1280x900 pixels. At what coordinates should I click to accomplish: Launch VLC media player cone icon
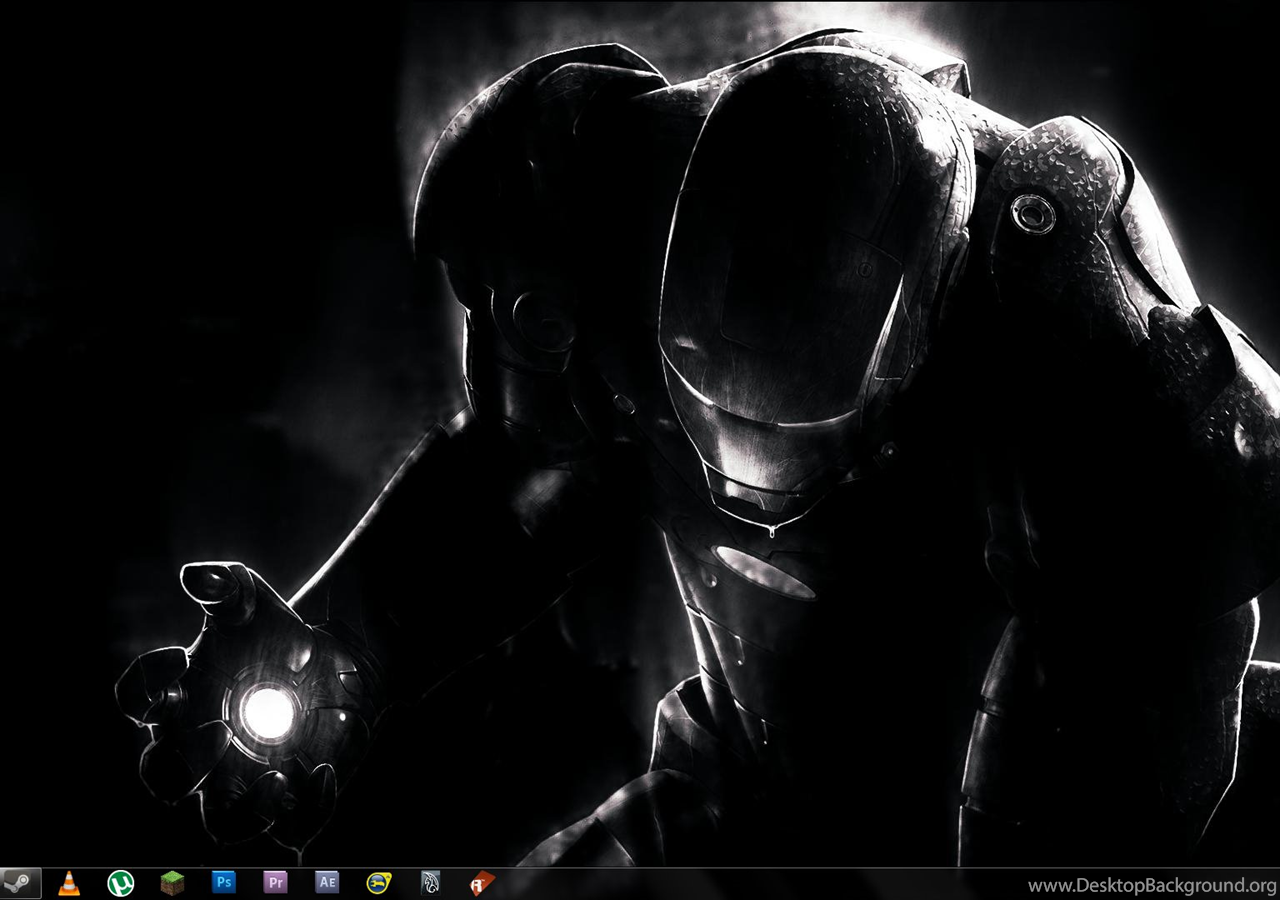pos(69,882)
